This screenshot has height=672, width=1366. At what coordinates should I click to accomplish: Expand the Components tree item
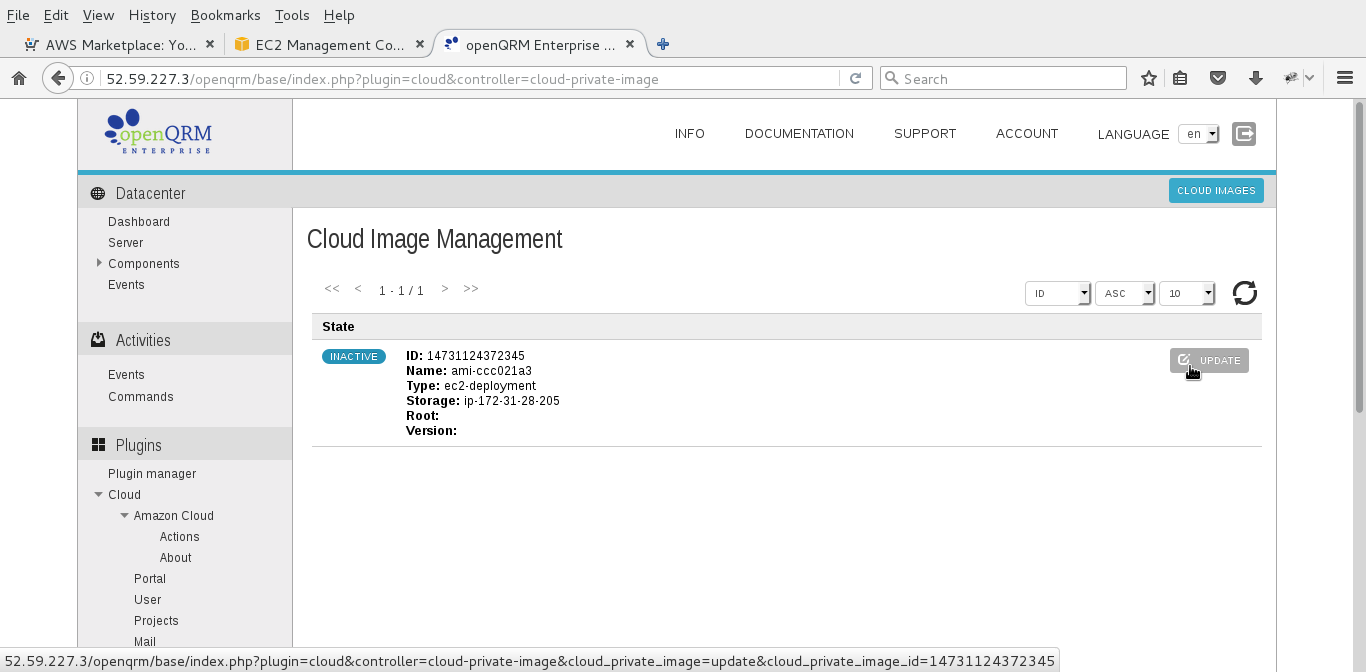click(99, 263)
